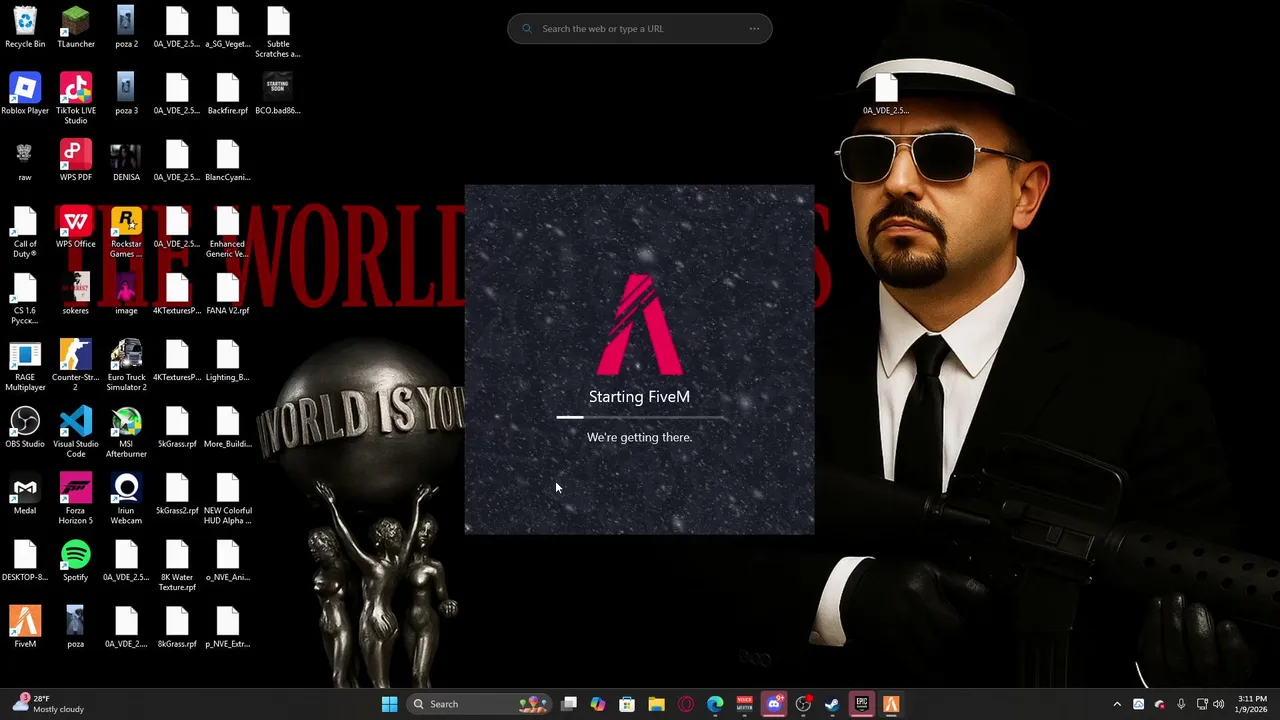Click the taskbar Search box
This screenshot has width=1280, height=720.
click(479, 704)
